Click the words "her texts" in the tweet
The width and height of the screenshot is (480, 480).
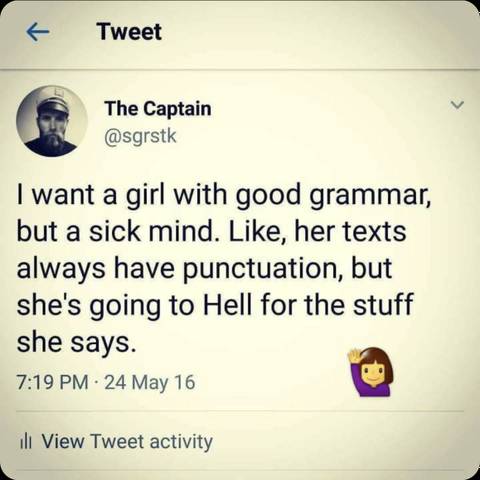click(x=350, y=232)
